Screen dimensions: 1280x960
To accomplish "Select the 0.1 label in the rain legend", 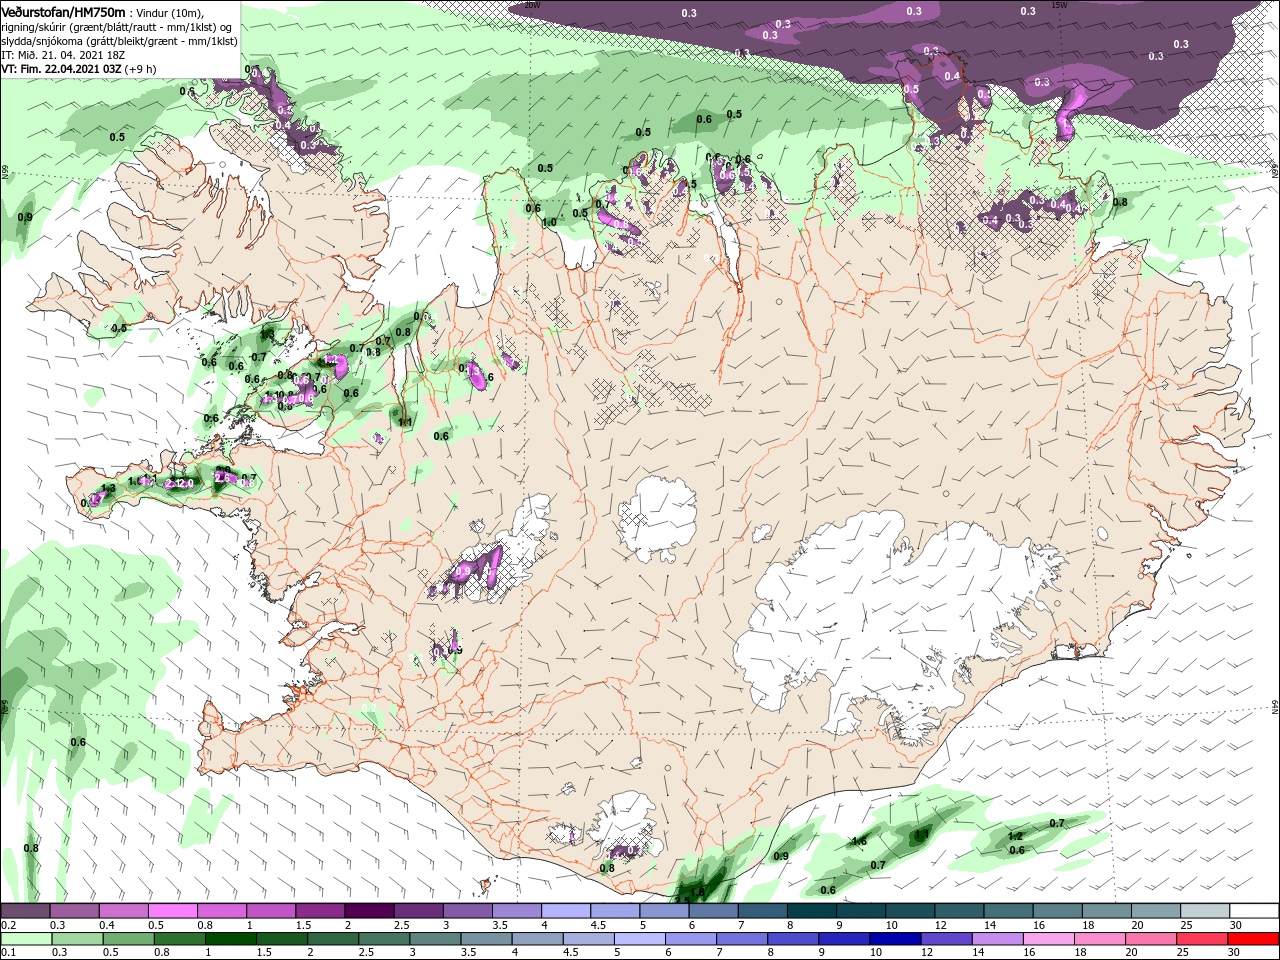I will click(8, 953).
